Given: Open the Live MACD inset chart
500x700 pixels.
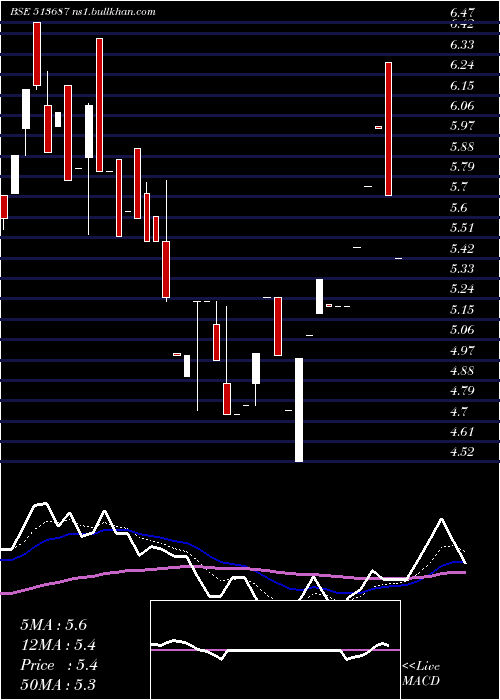Looking at the screenshot, I should coord(275,650).
